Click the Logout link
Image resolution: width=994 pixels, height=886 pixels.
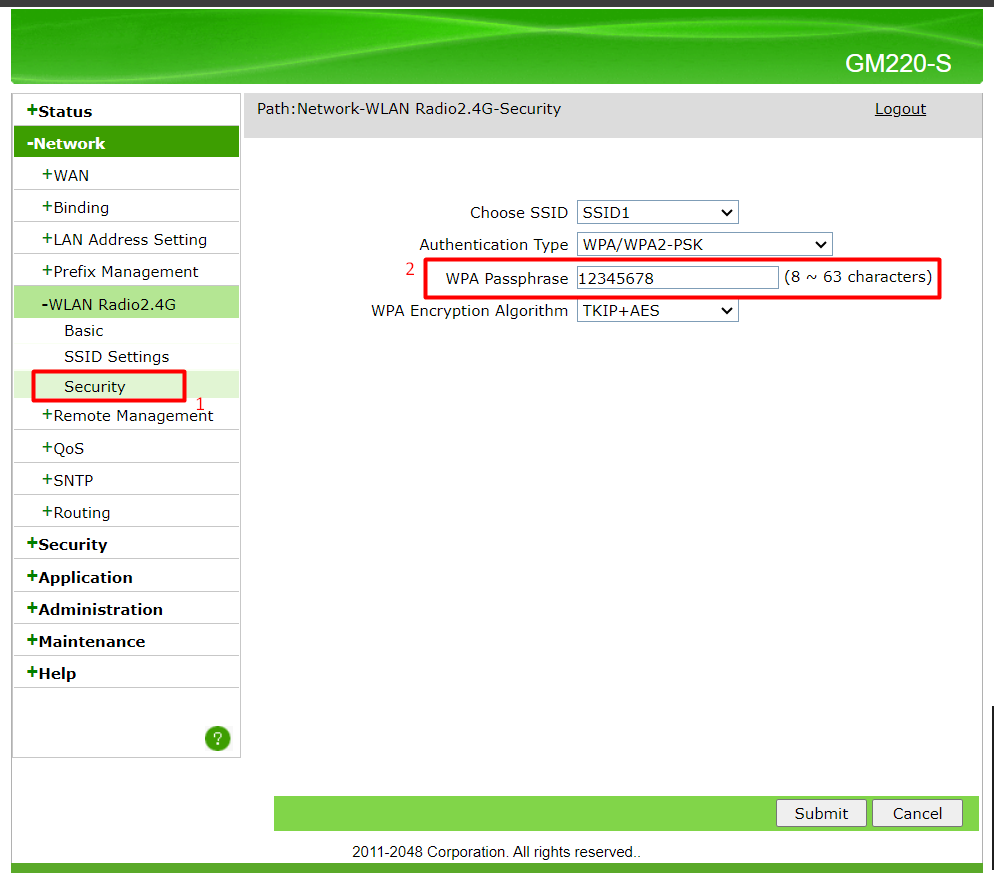[900, 109]
